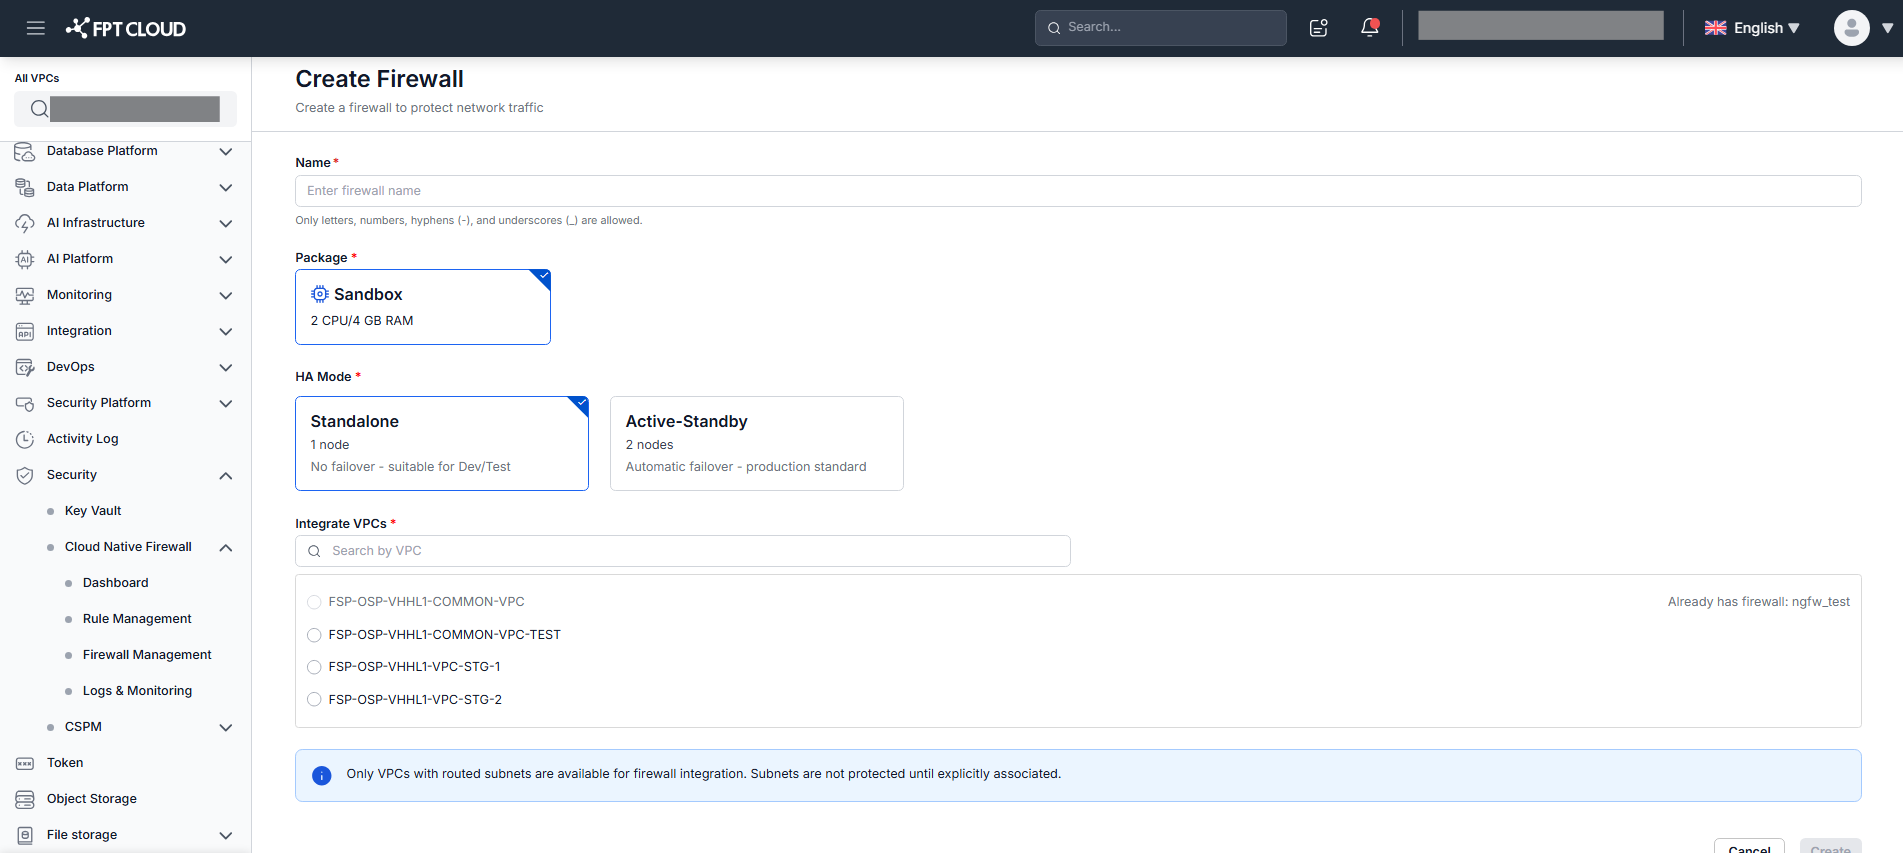This screenshot has width=1903, height=853.
Task: Click the VPC search magnifier icon in sidebar
Action: (39, 109)
